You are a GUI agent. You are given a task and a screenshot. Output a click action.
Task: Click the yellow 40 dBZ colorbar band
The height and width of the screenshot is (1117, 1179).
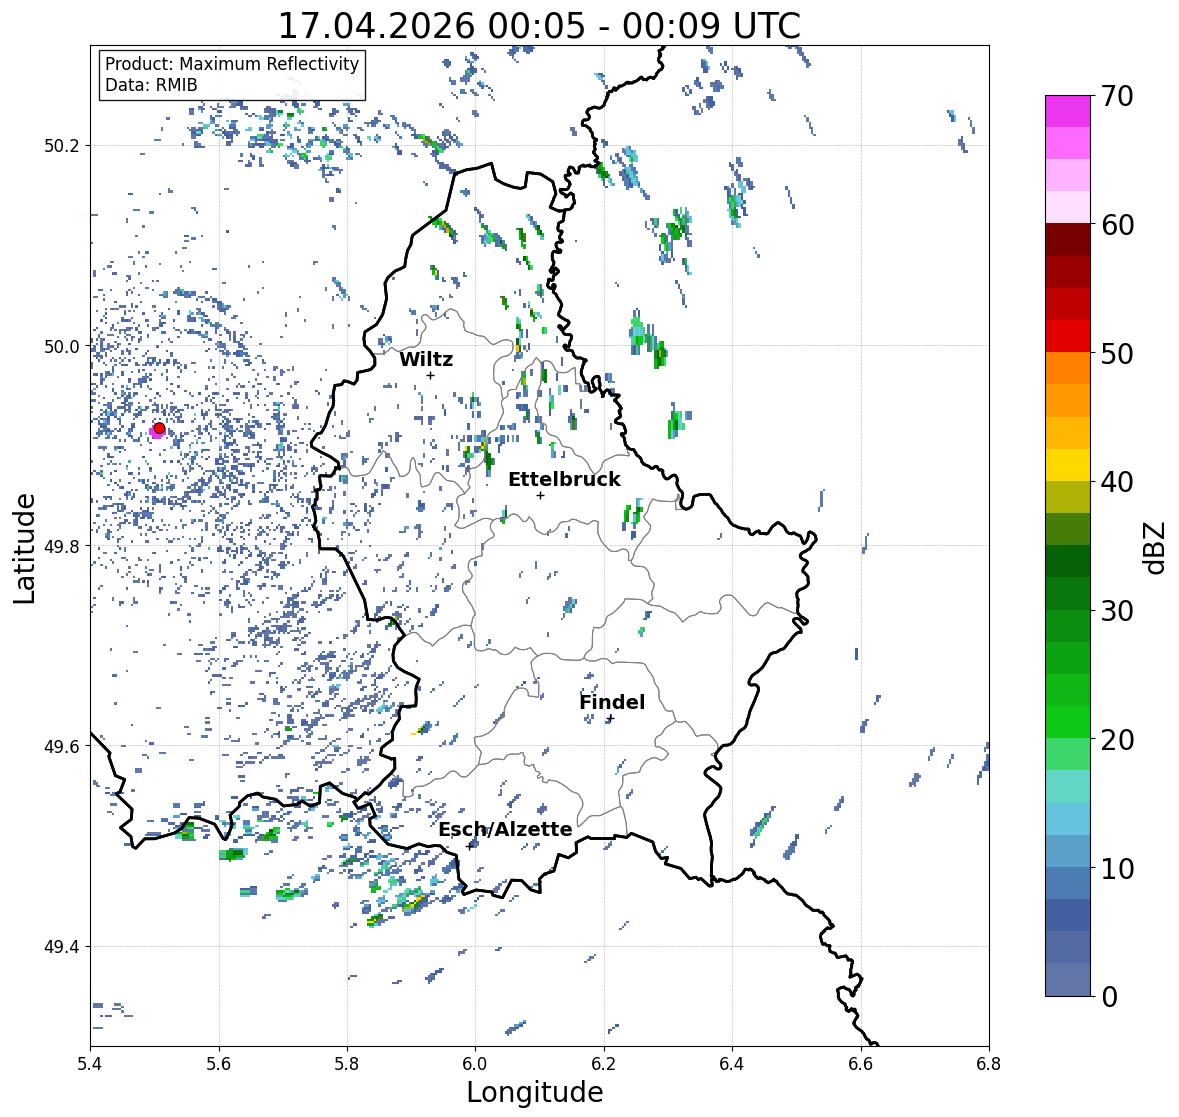tap(1068, 465)
